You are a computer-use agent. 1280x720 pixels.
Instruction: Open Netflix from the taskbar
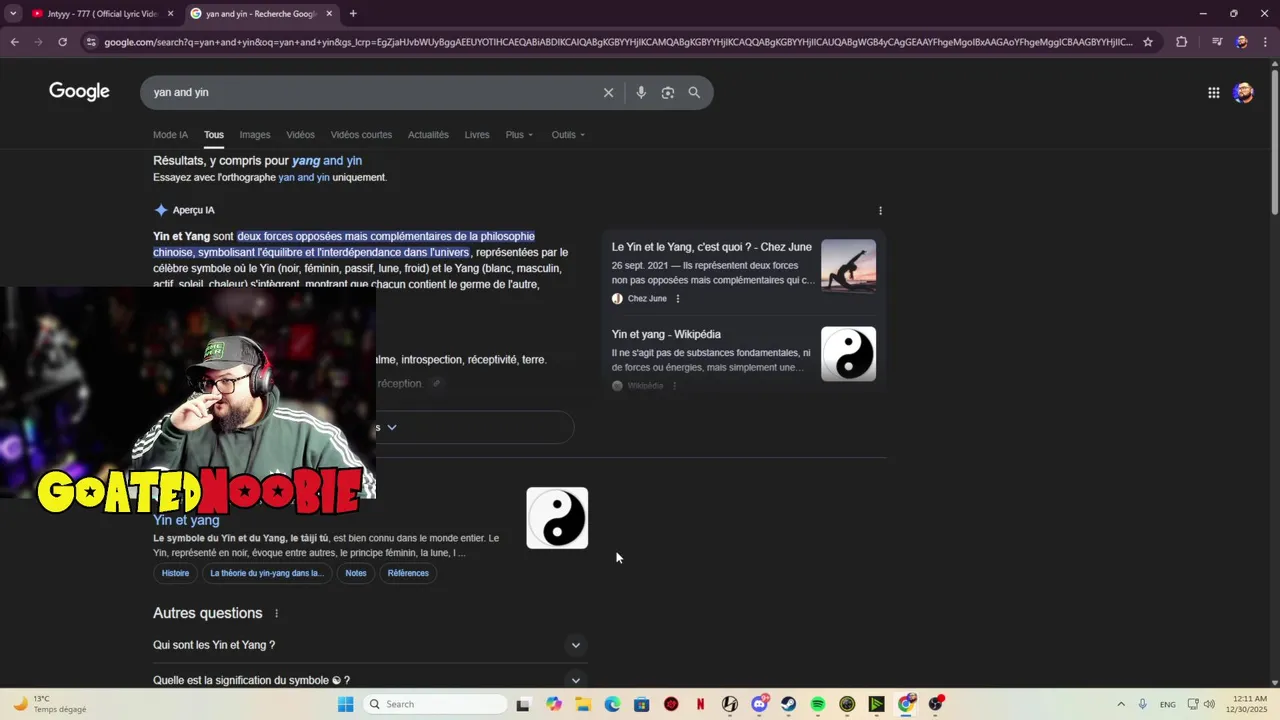click(700, 704)
